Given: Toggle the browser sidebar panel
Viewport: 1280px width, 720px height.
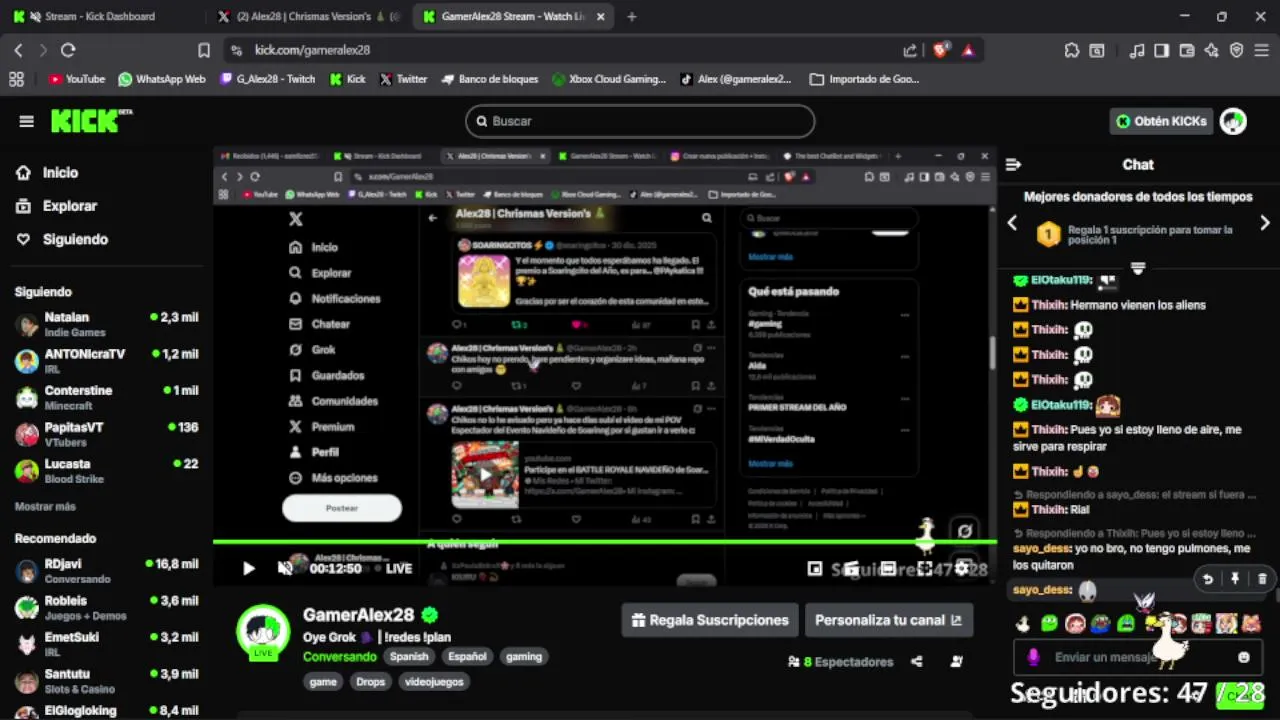Looking at the screenshot, I should tap(1161, 50).
